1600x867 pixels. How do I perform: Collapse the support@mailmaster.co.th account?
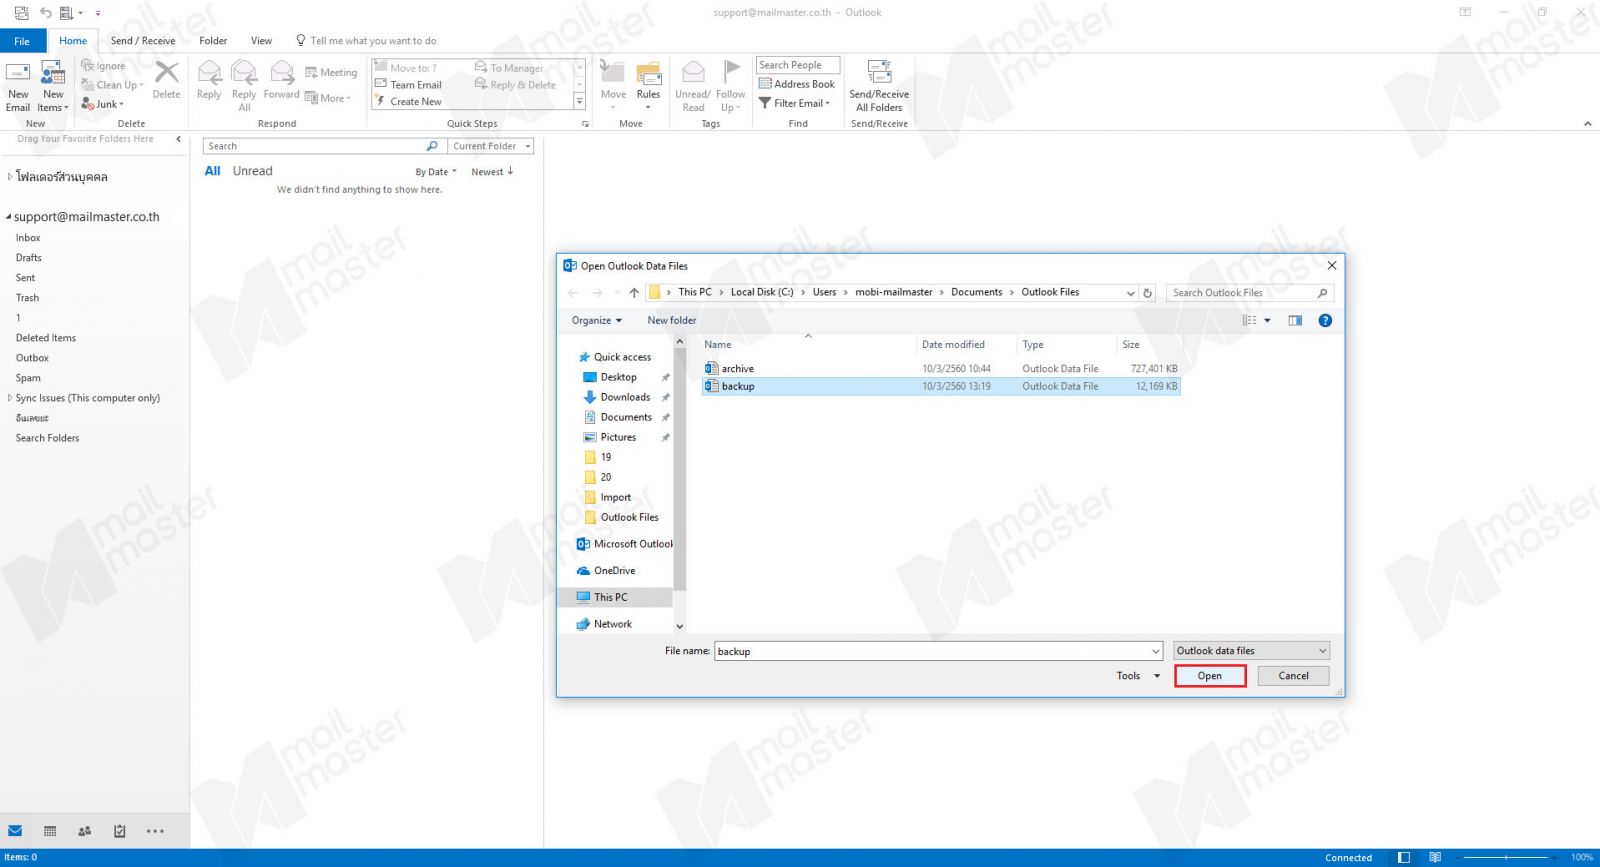coord(8,217)
